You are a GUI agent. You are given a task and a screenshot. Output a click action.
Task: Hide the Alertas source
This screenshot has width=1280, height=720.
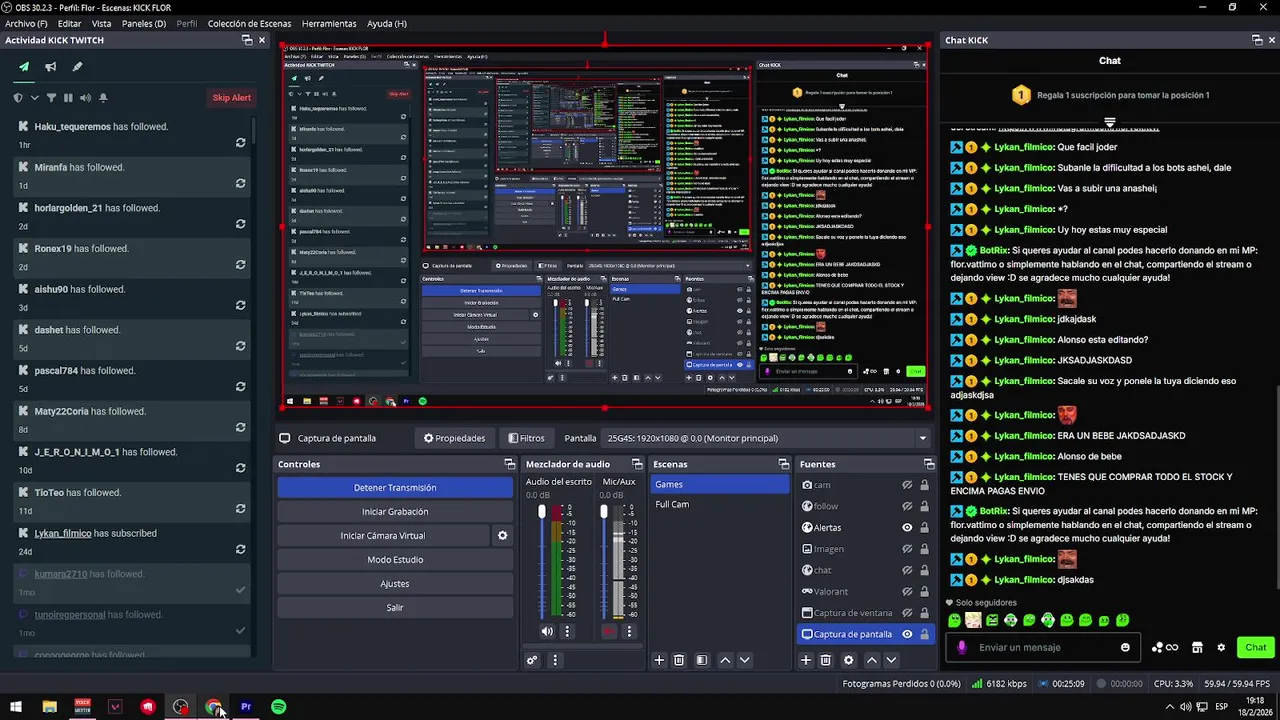click(907, 527)
